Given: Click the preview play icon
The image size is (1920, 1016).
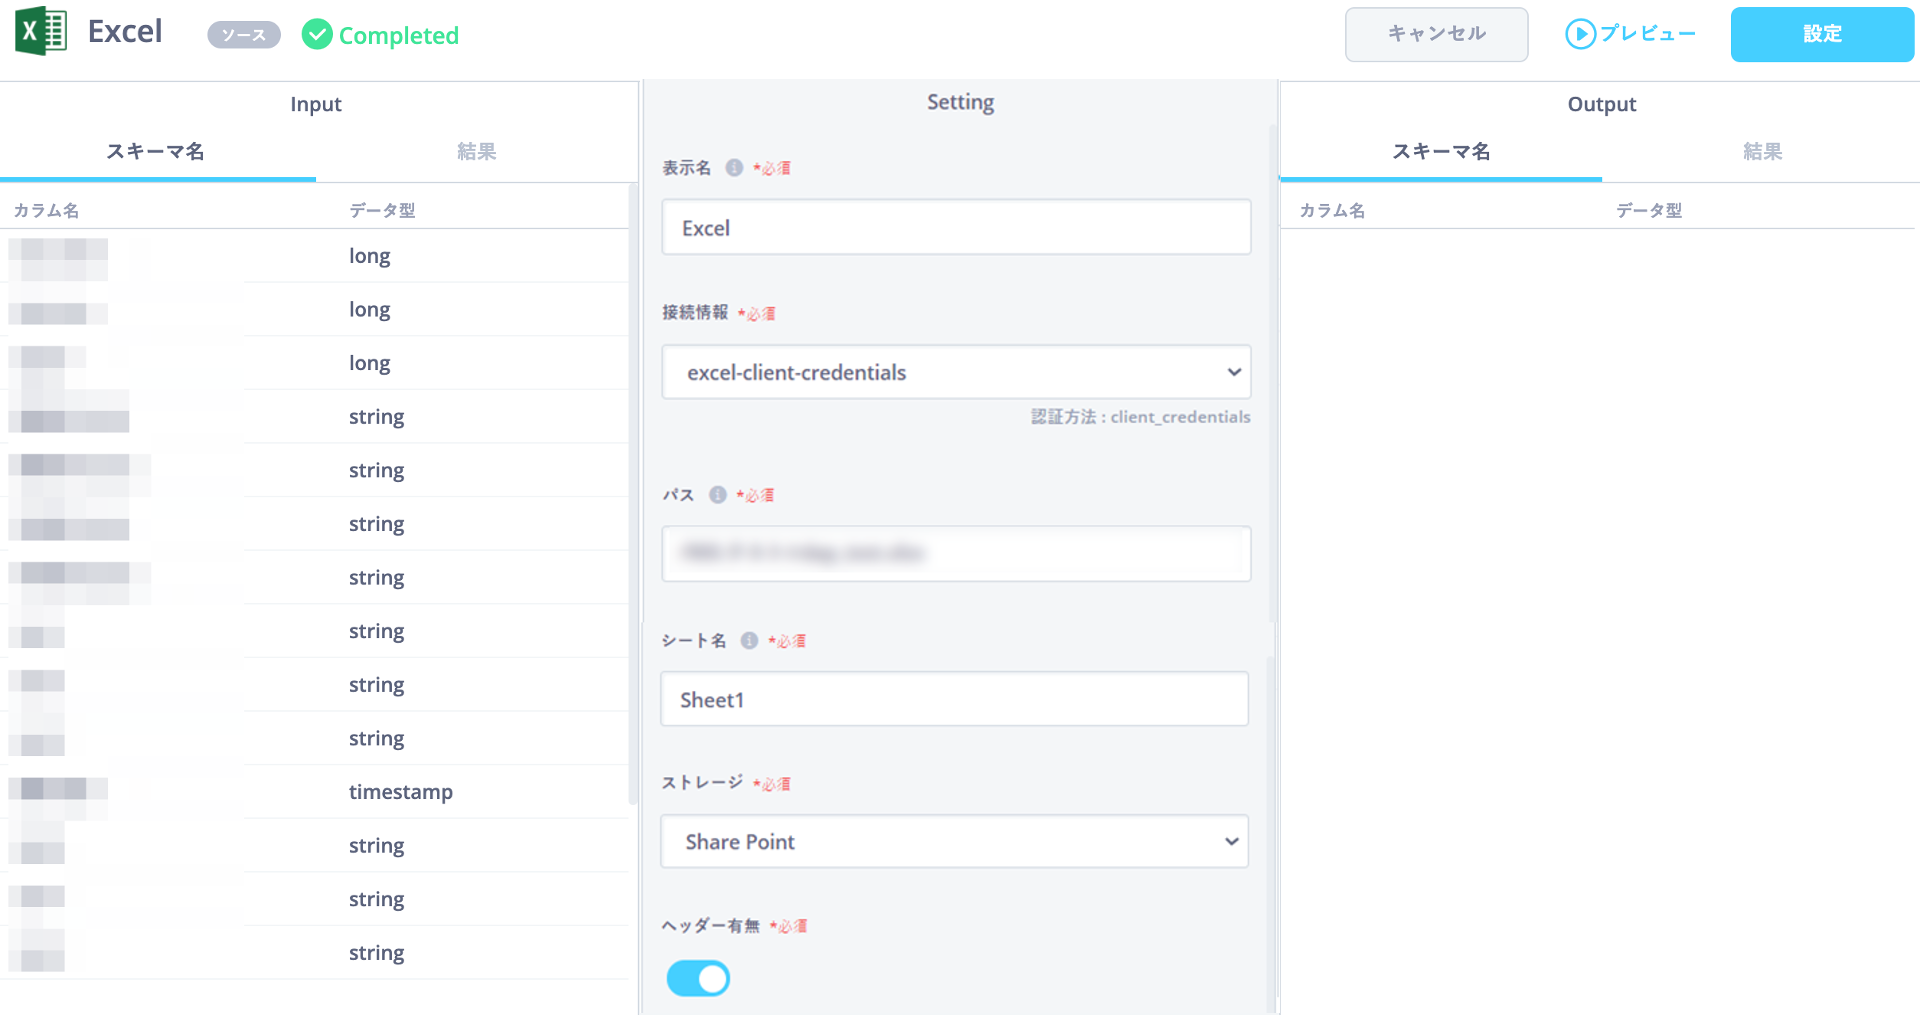Looking at the screenshot, I should tap(1580, 34).
